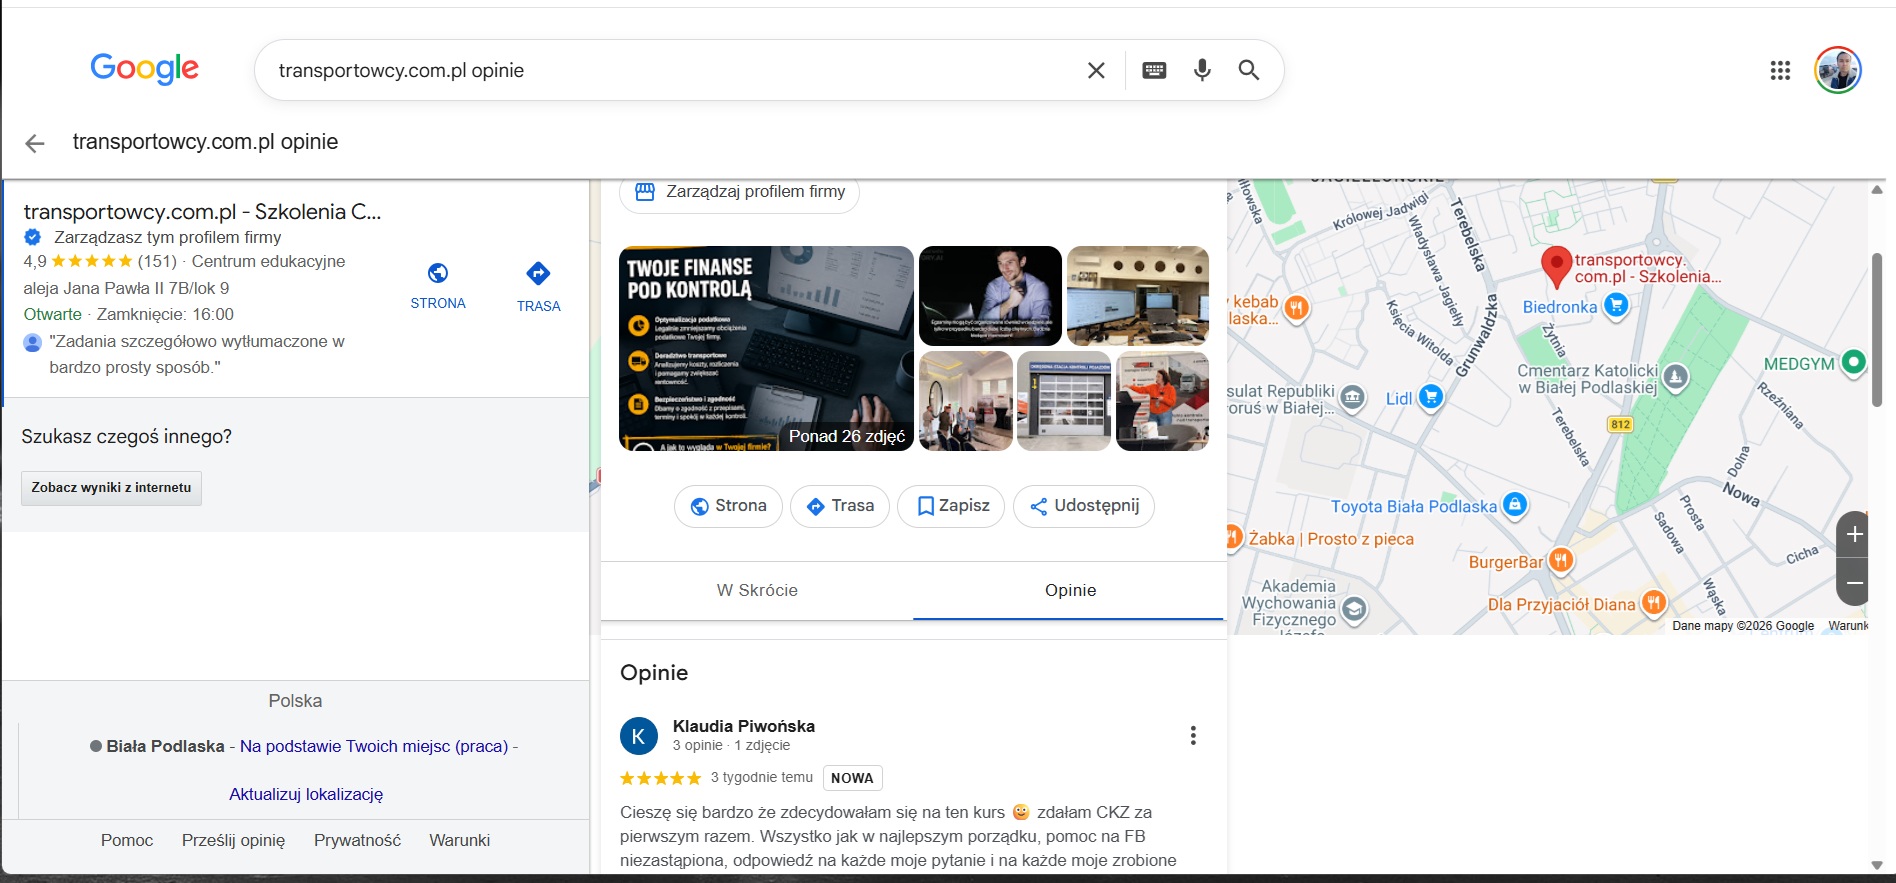Share the business with Udostępnij button
Screen dimensions: 1896x883
pos(1084,506)
